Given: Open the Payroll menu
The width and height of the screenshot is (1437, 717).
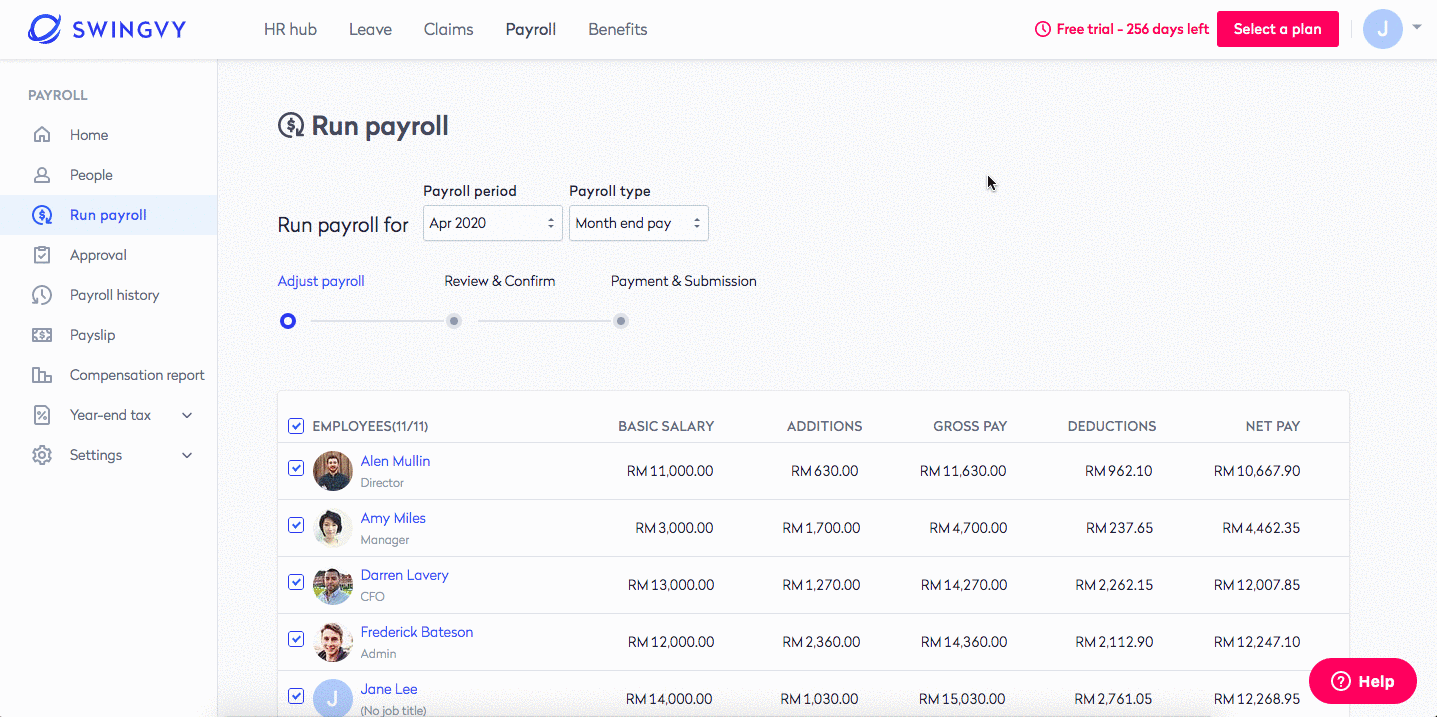Looking at the screenshot, I should coord(531,29).
